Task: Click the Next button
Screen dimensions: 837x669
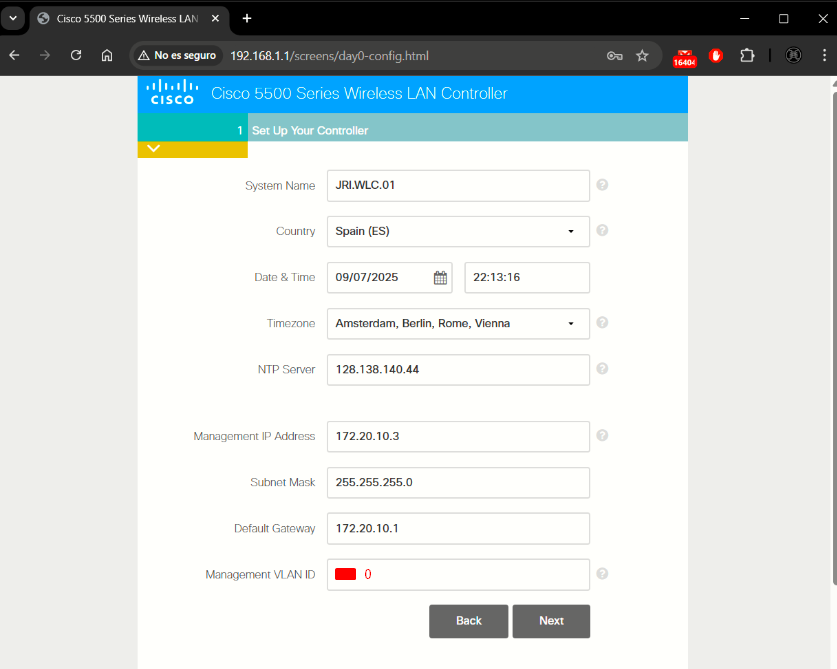Action: pos(551,621)
